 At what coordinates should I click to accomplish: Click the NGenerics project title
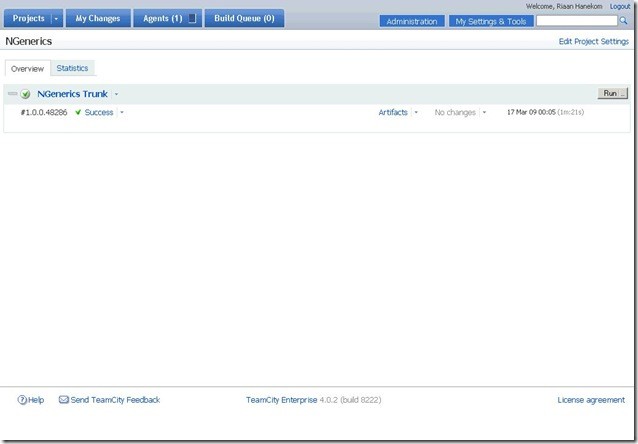(x=28, y=41)
